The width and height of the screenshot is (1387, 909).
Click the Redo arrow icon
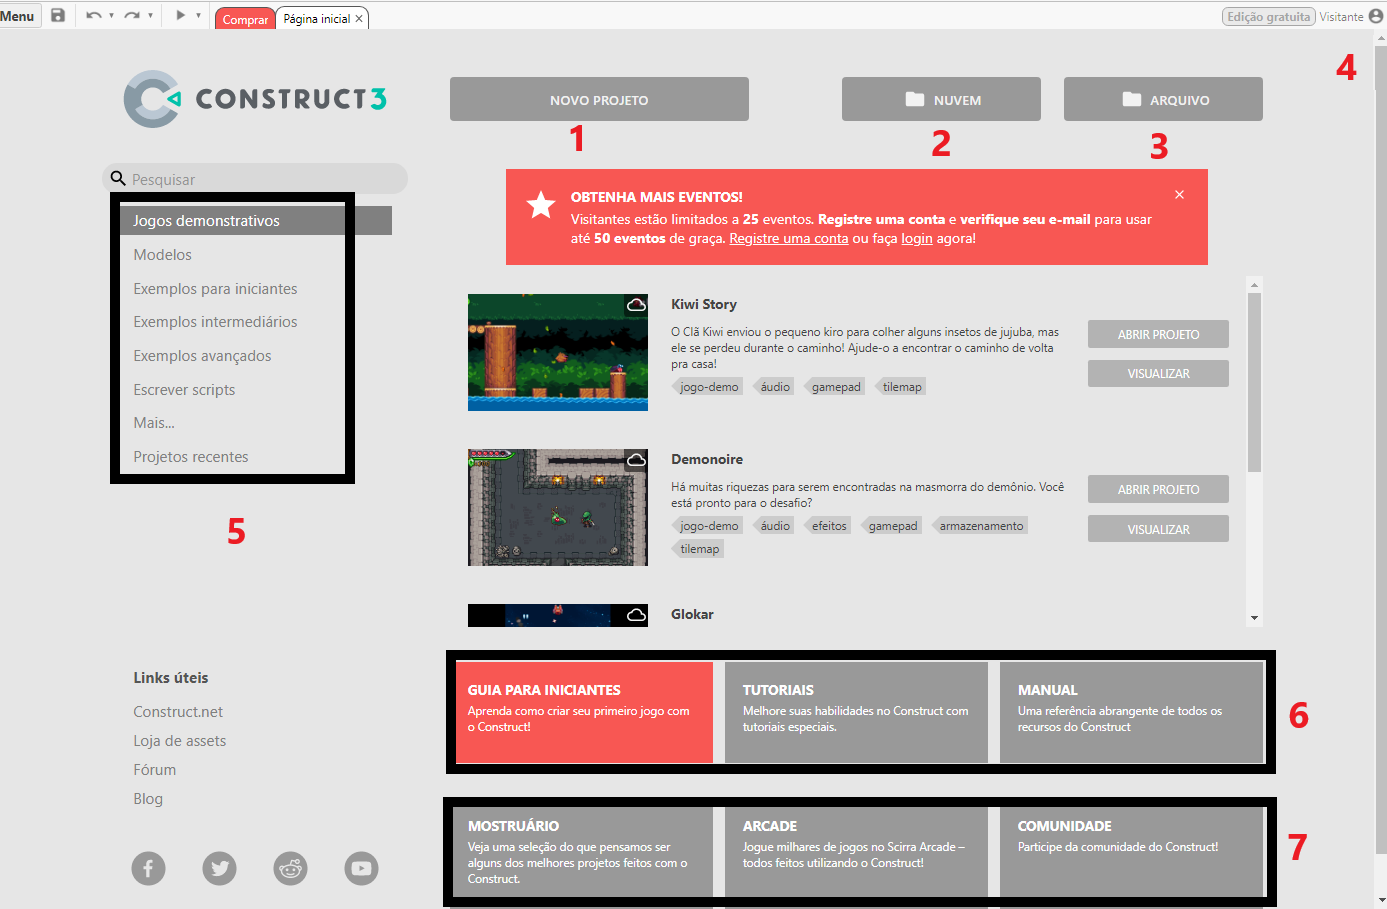tap(132, 16)
